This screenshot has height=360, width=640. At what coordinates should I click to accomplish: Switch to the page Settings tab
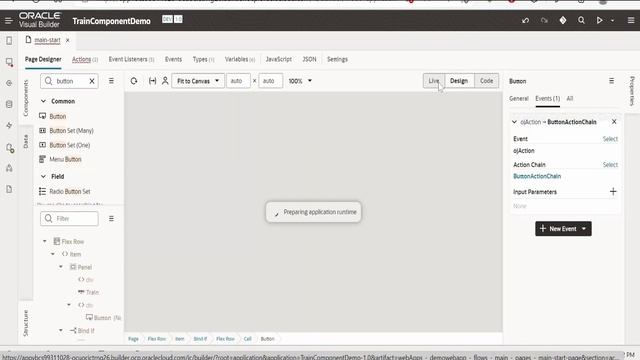pyautogui.click(x=337, y=59)
